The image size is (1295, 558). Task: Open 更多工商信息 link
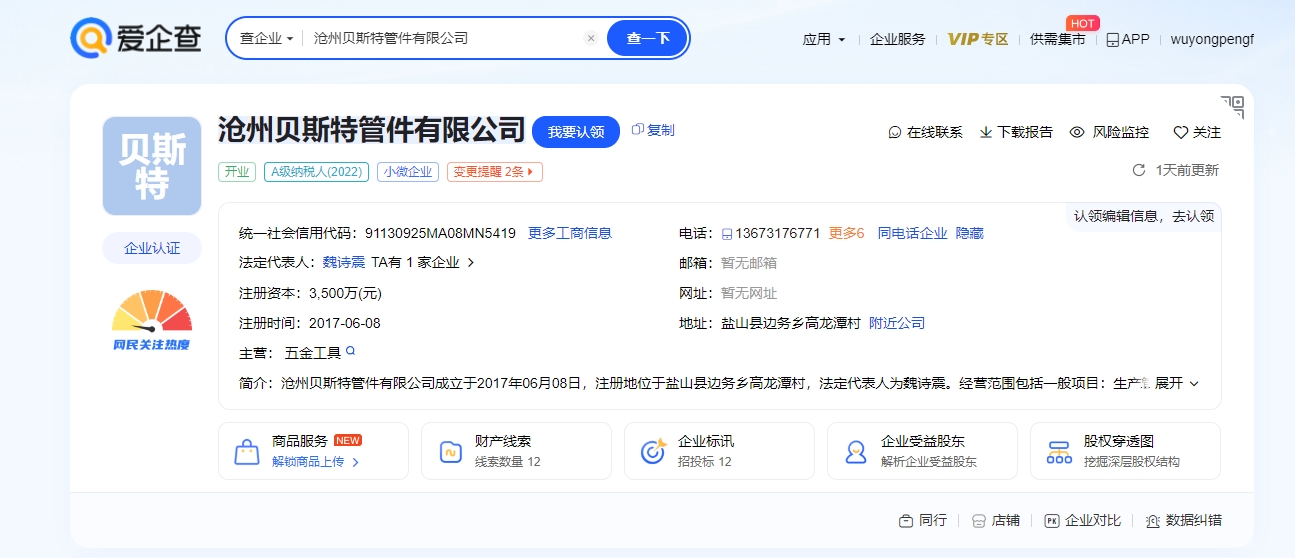[x=570, y=233]
